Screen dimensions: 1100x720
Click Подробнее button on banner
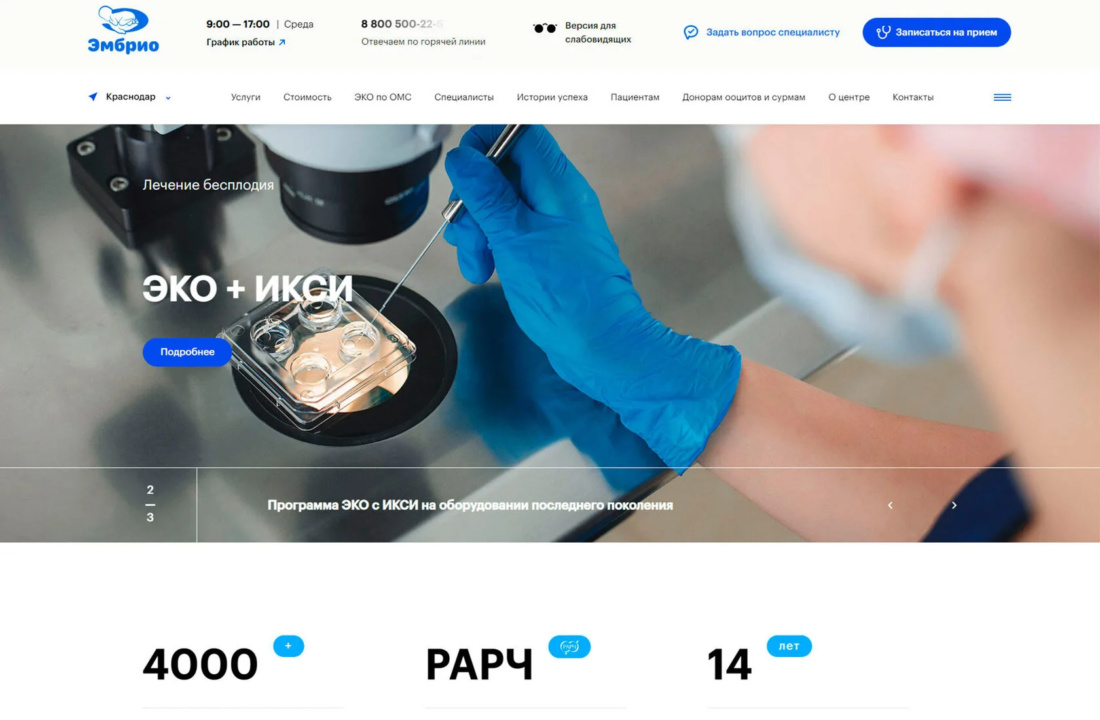187,352
